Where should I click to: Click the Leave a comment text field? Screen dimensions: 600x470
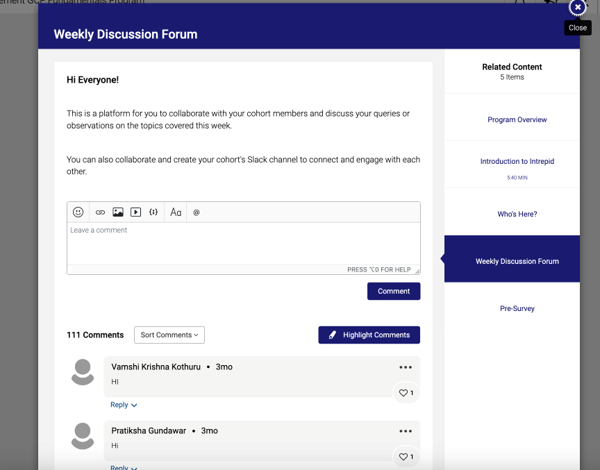pos(243,246)
